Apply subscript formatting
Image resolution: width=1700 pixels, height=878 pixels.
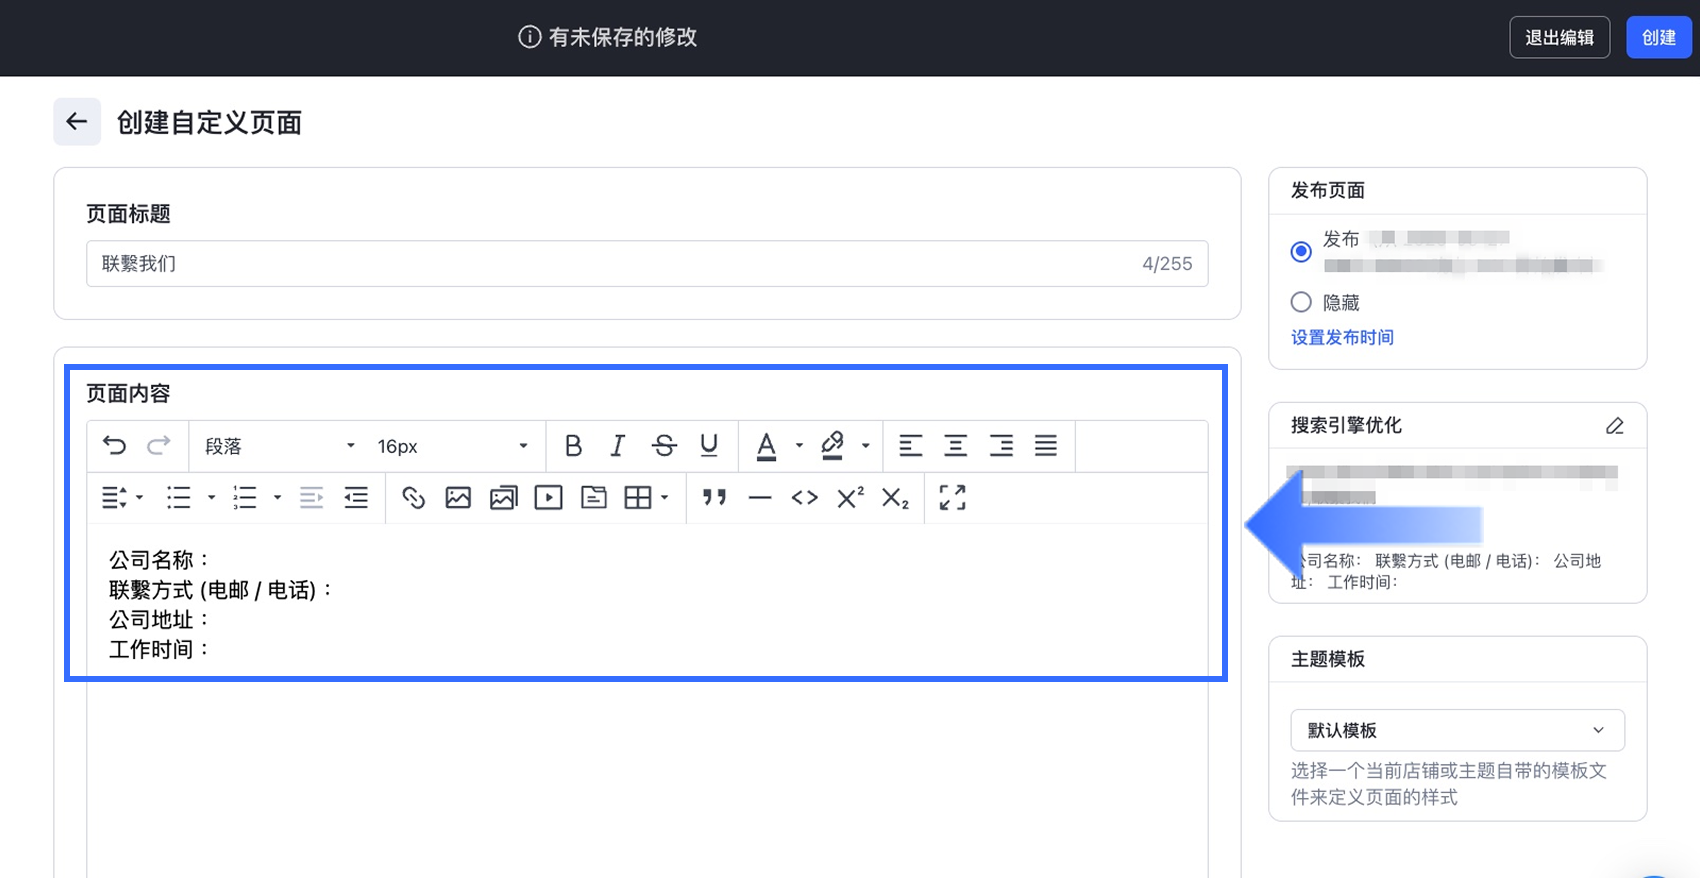click(895, 497)
